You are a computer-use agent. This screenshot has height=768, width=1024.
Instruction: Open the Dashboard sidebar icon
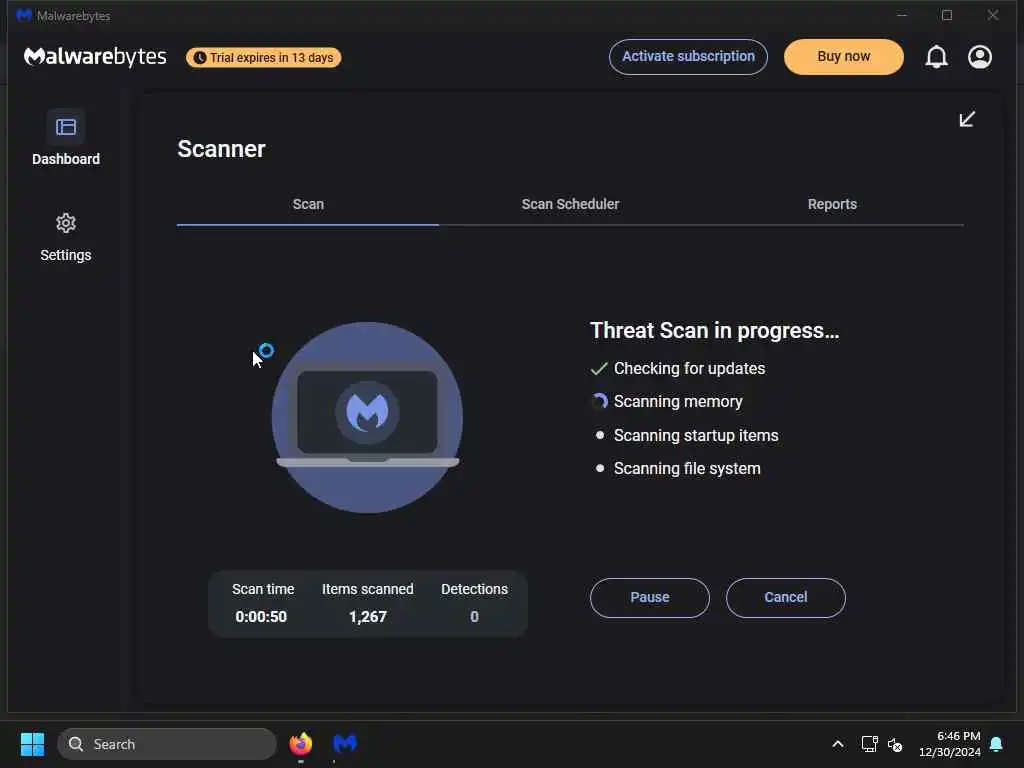pos(65,127)
